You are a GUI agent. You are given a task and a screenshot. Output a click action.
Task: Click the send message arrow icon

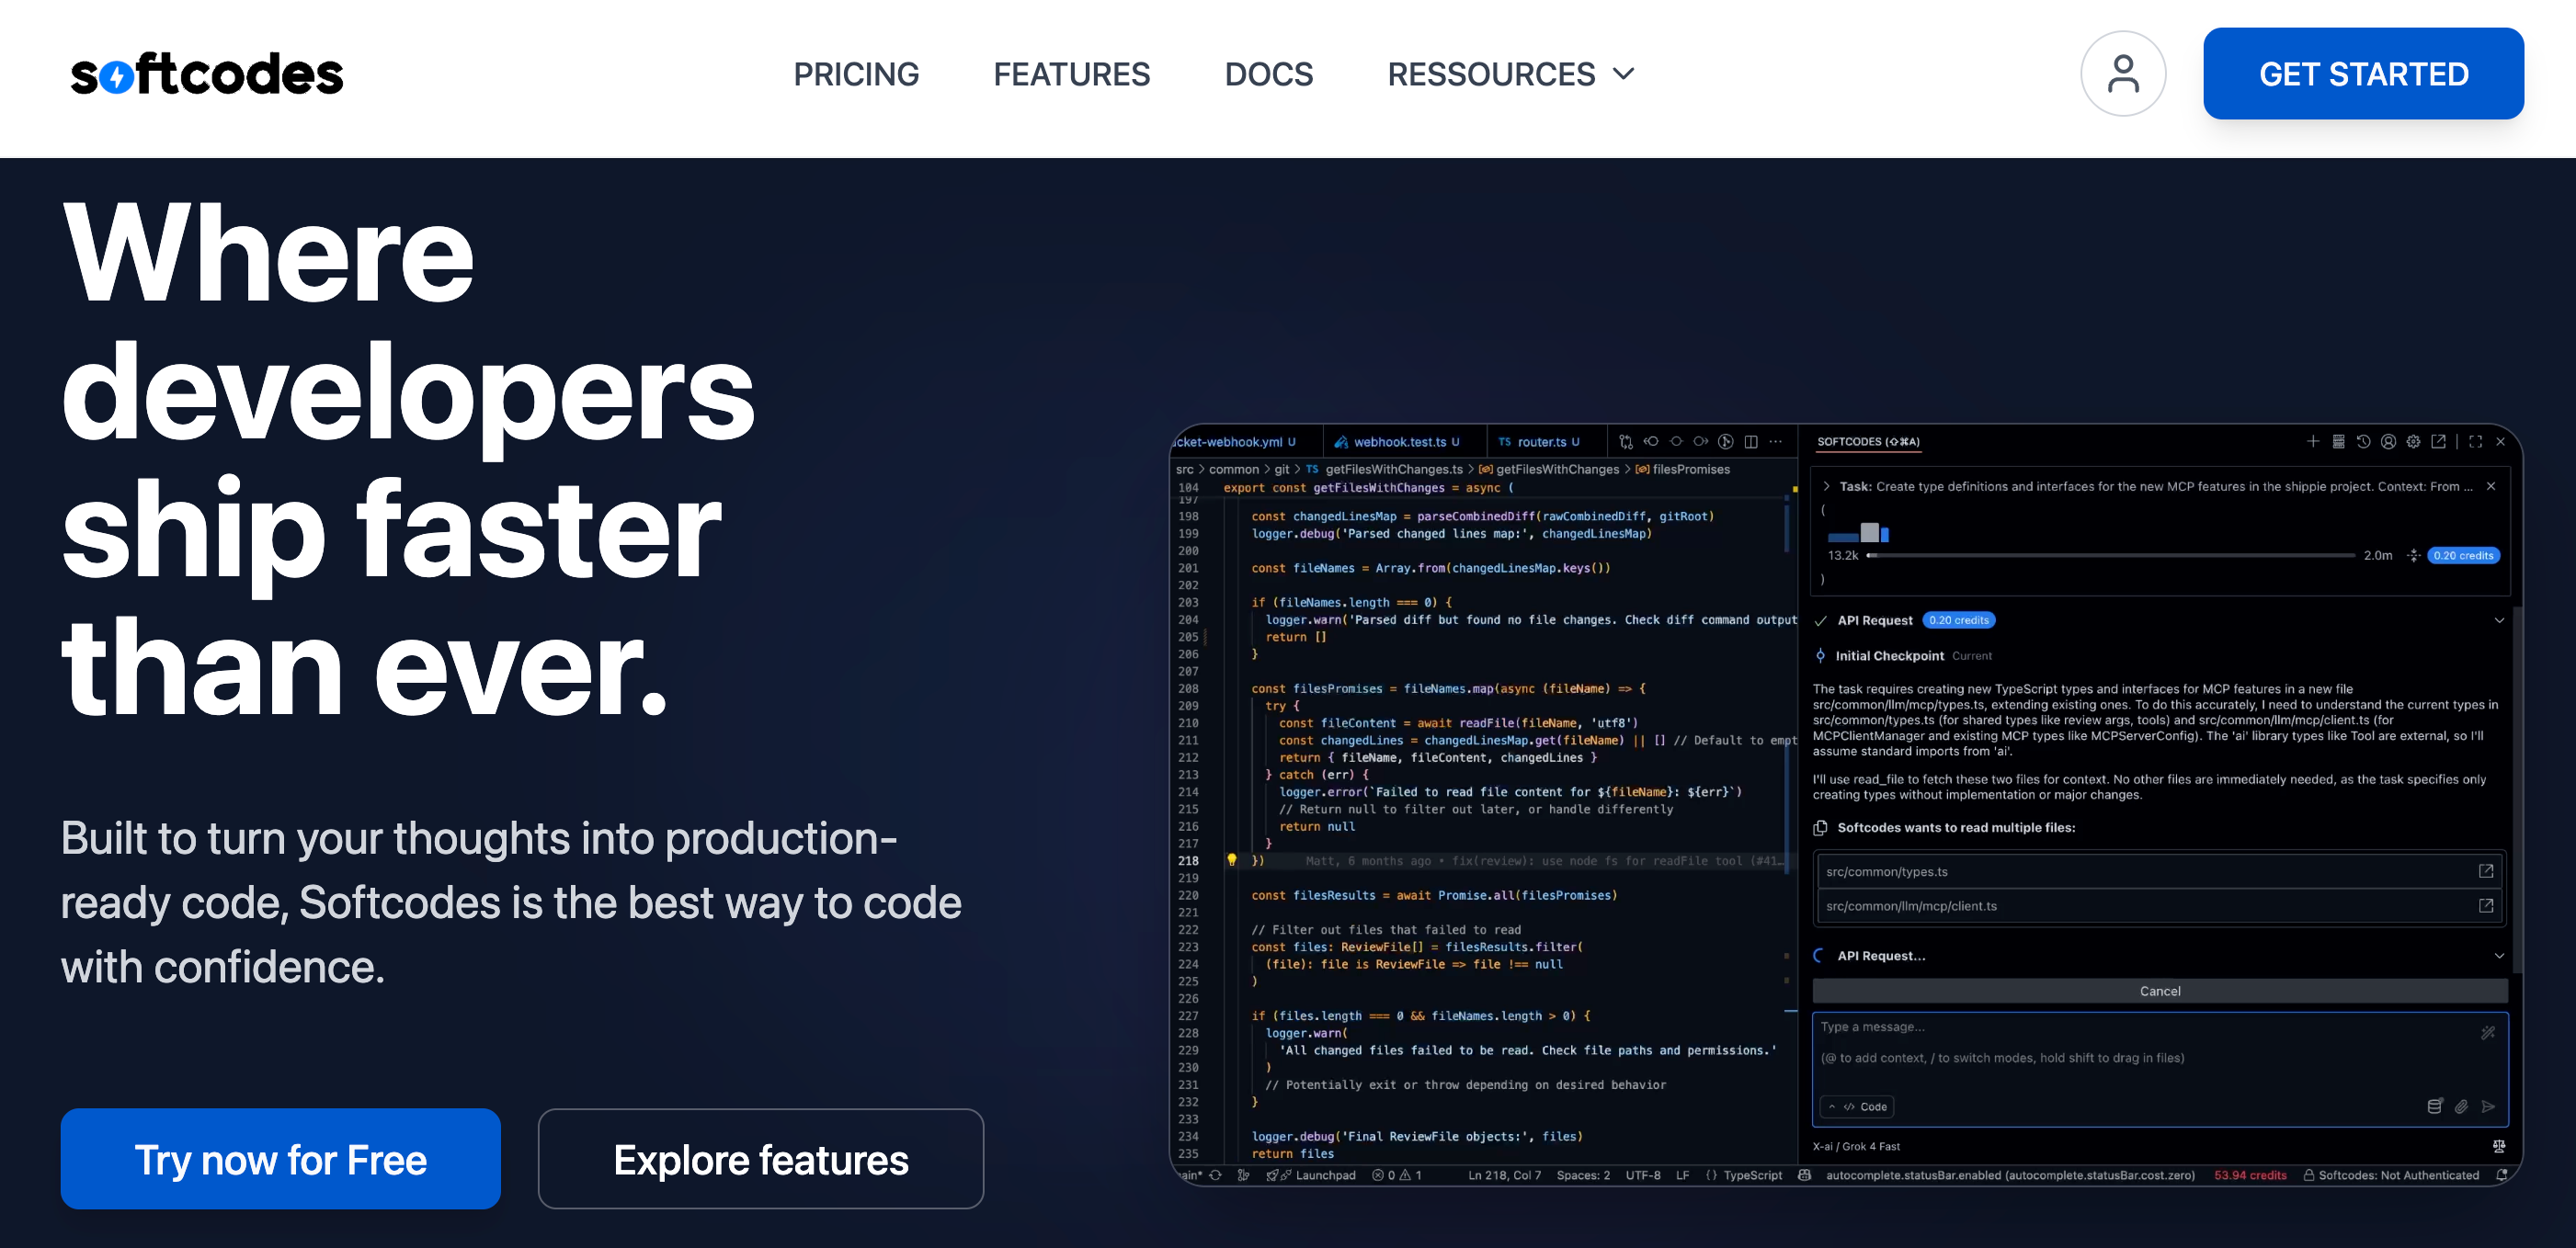[2488, 1106]
